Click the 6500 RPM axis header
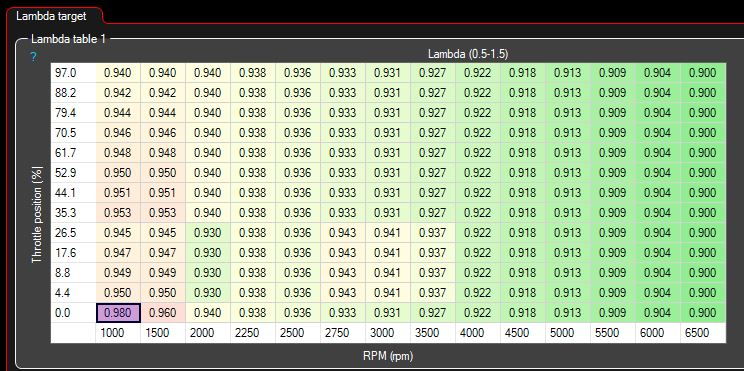The height and width of the screenshot is (371, 744). [x=703, y=333]
